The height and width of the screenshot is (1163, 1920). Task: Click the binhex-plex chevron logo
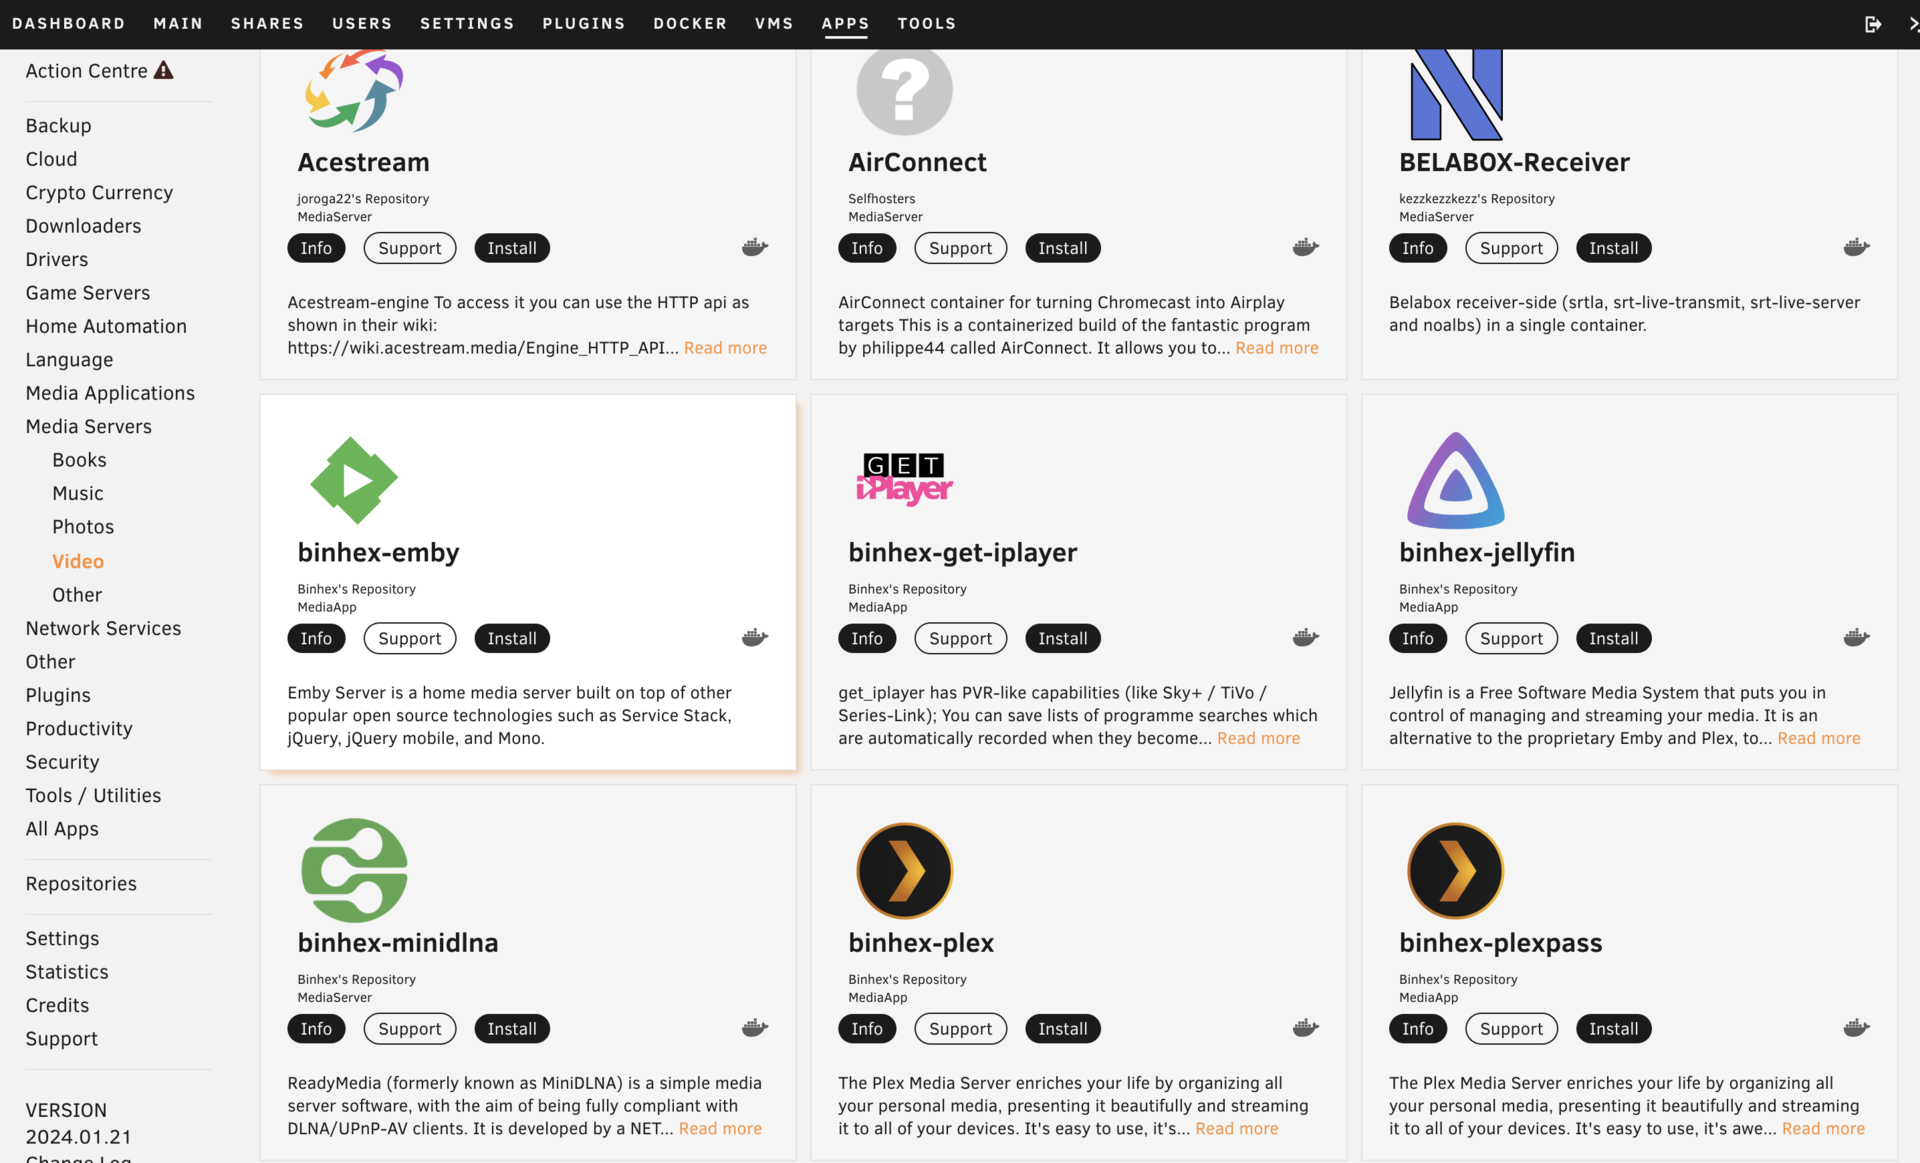tap(904, 871)
